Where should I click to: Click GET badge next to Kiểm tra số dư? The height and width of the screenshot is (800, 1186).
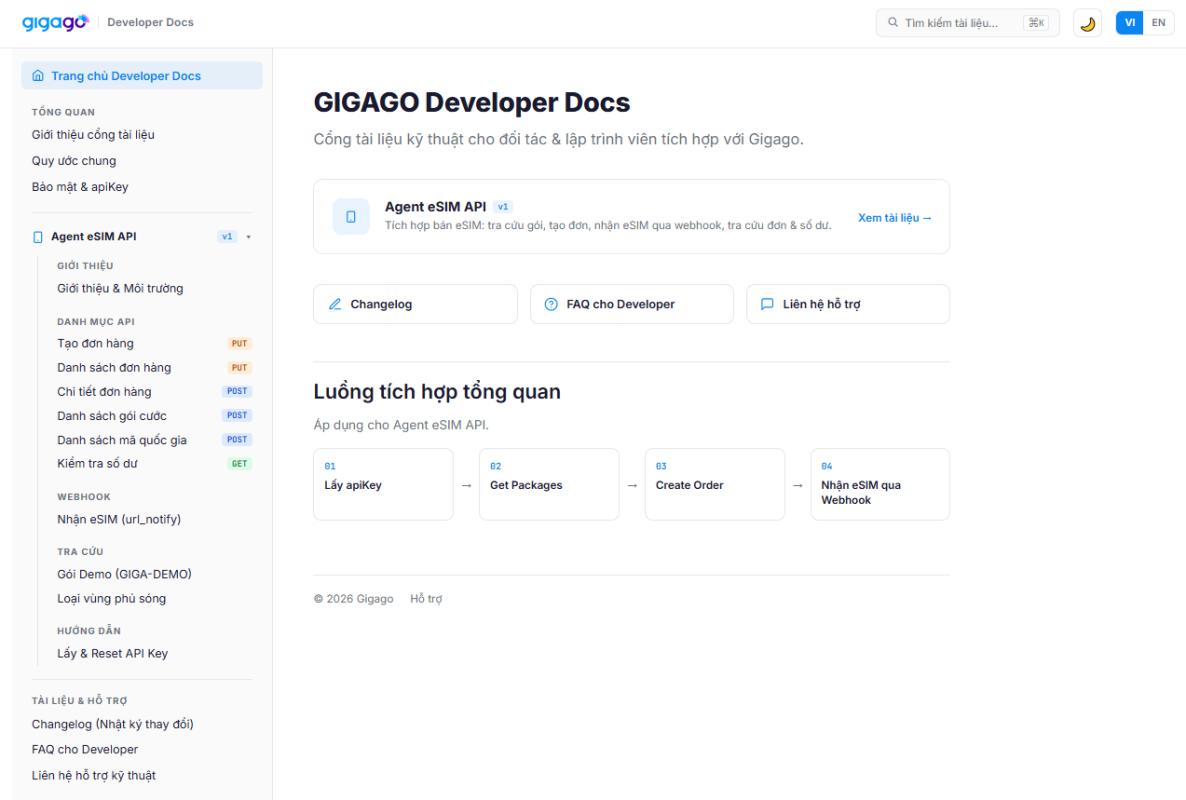(239, 464)
